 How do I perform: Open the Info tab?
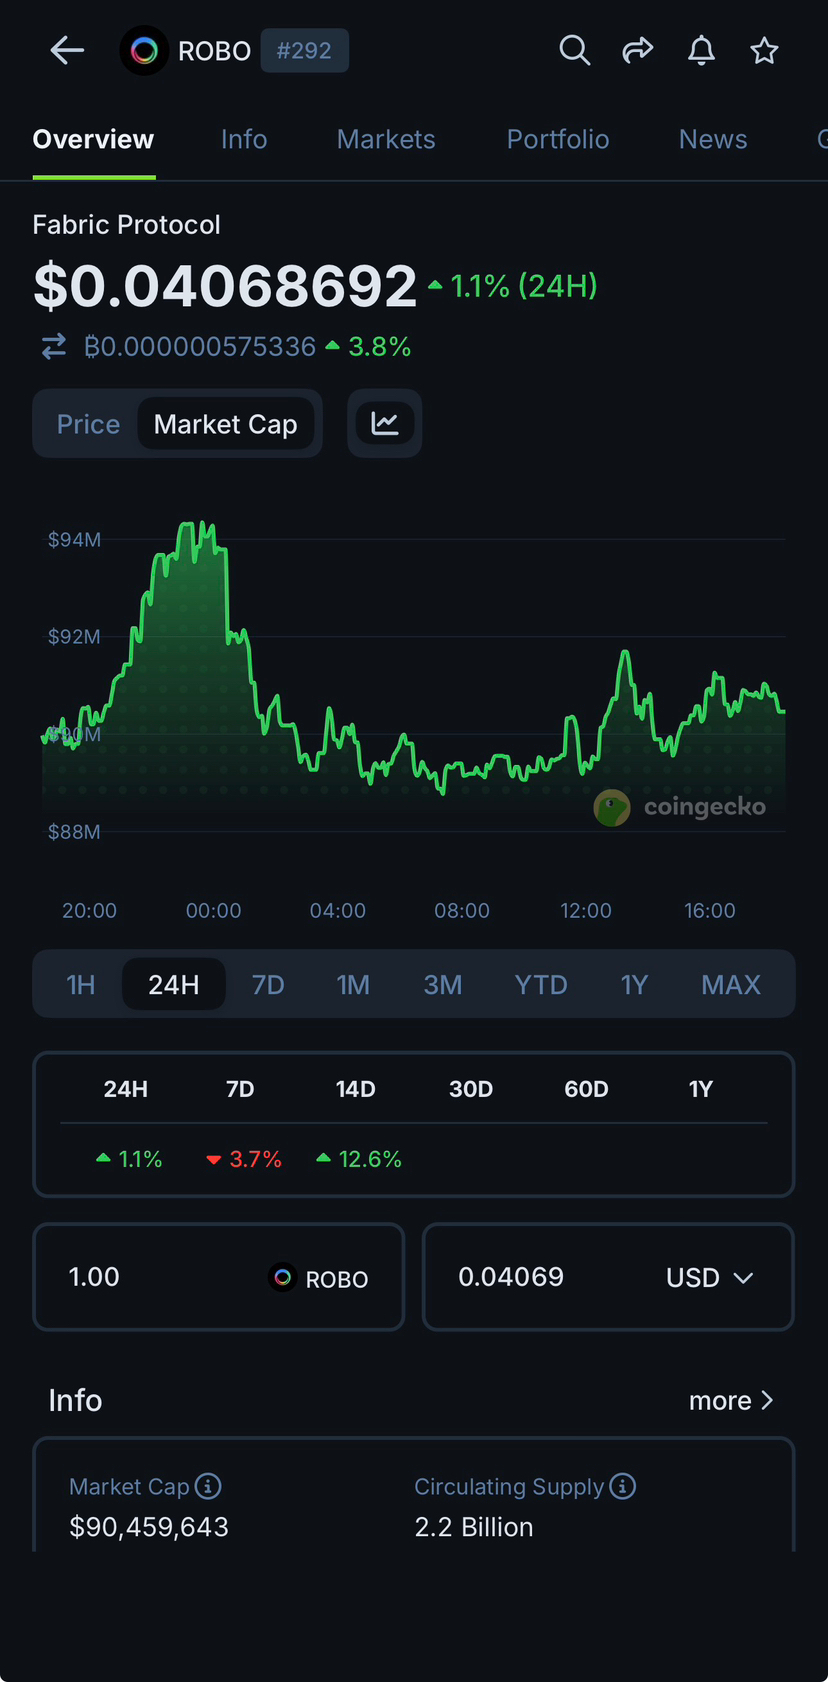click(244, 140)
